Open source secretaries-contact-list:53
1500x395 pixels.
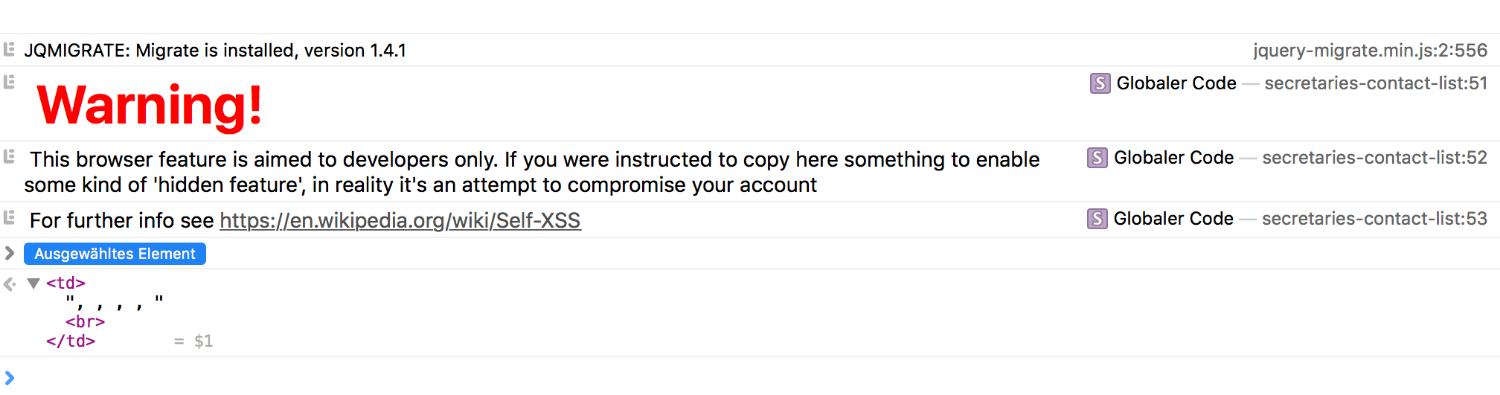1375,219
